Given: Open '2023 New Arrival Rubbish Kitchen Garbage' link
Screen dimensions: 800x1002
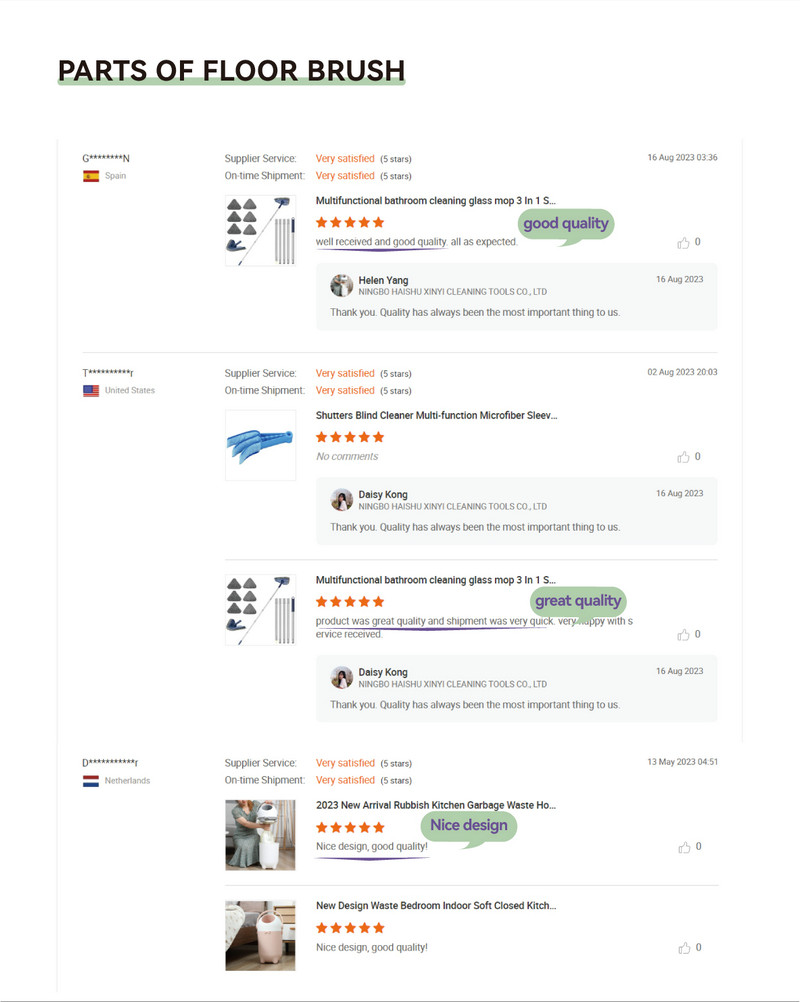Looking at the screenshot, I should pyautogui.click(x=436, y=805).
